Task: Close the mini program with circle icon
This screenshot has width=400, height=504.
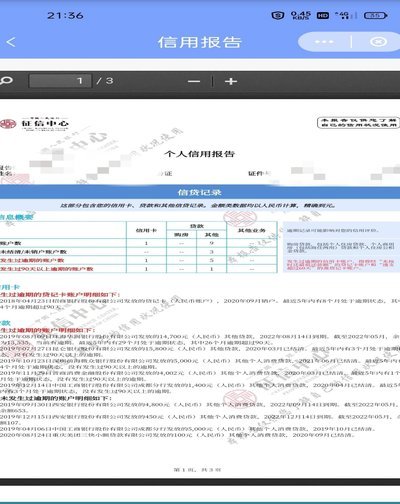Action: click(379, 42)
